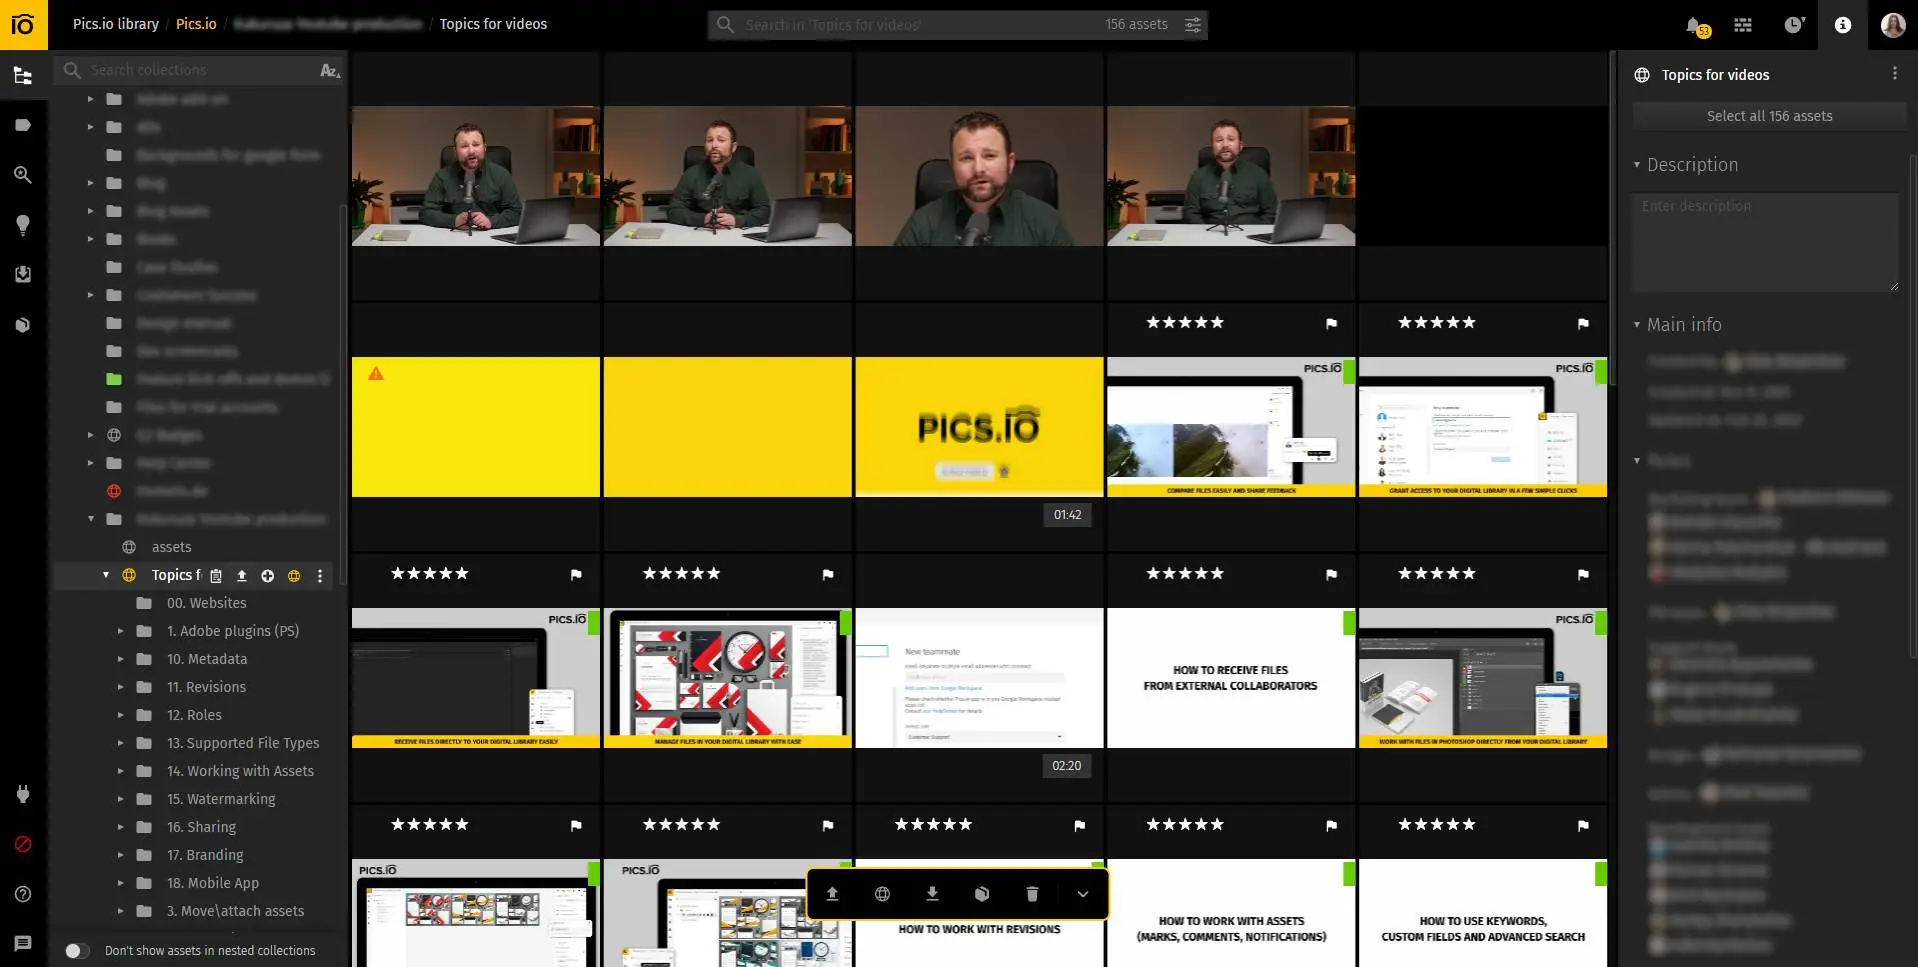Open advanced search filter sliders icon
This screenshot has width=1918, height=967.
click(1193, 25)
